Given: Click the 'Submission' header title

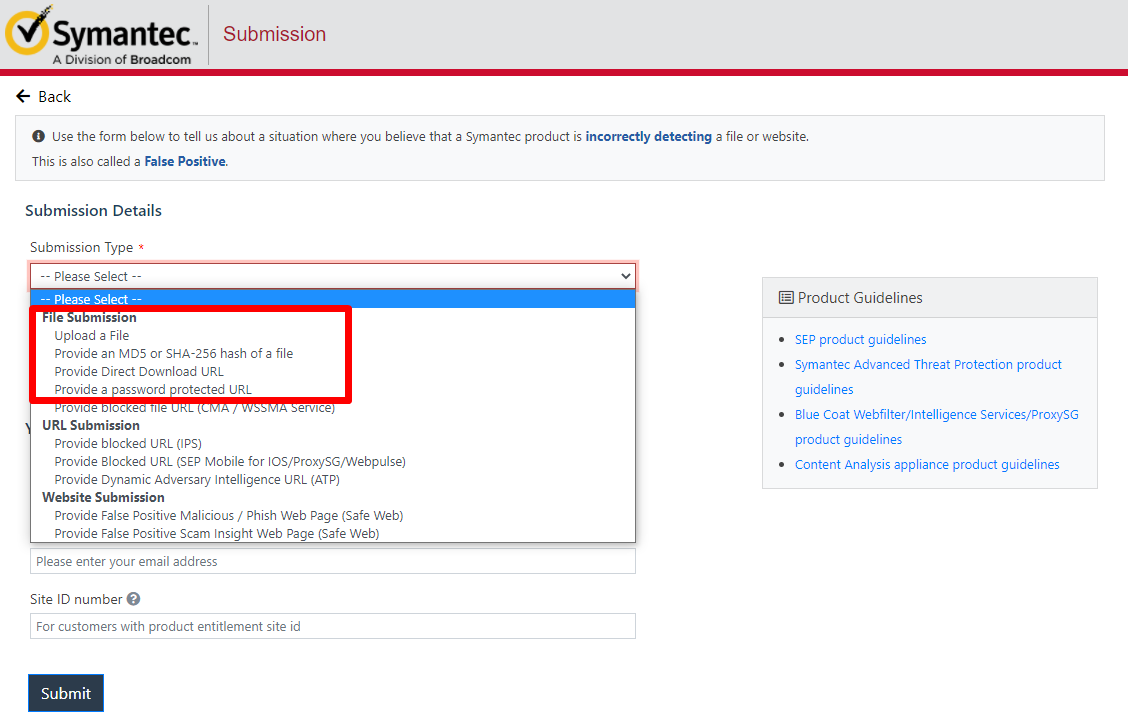Looking at the screenshot, I should tap(274, 34).
